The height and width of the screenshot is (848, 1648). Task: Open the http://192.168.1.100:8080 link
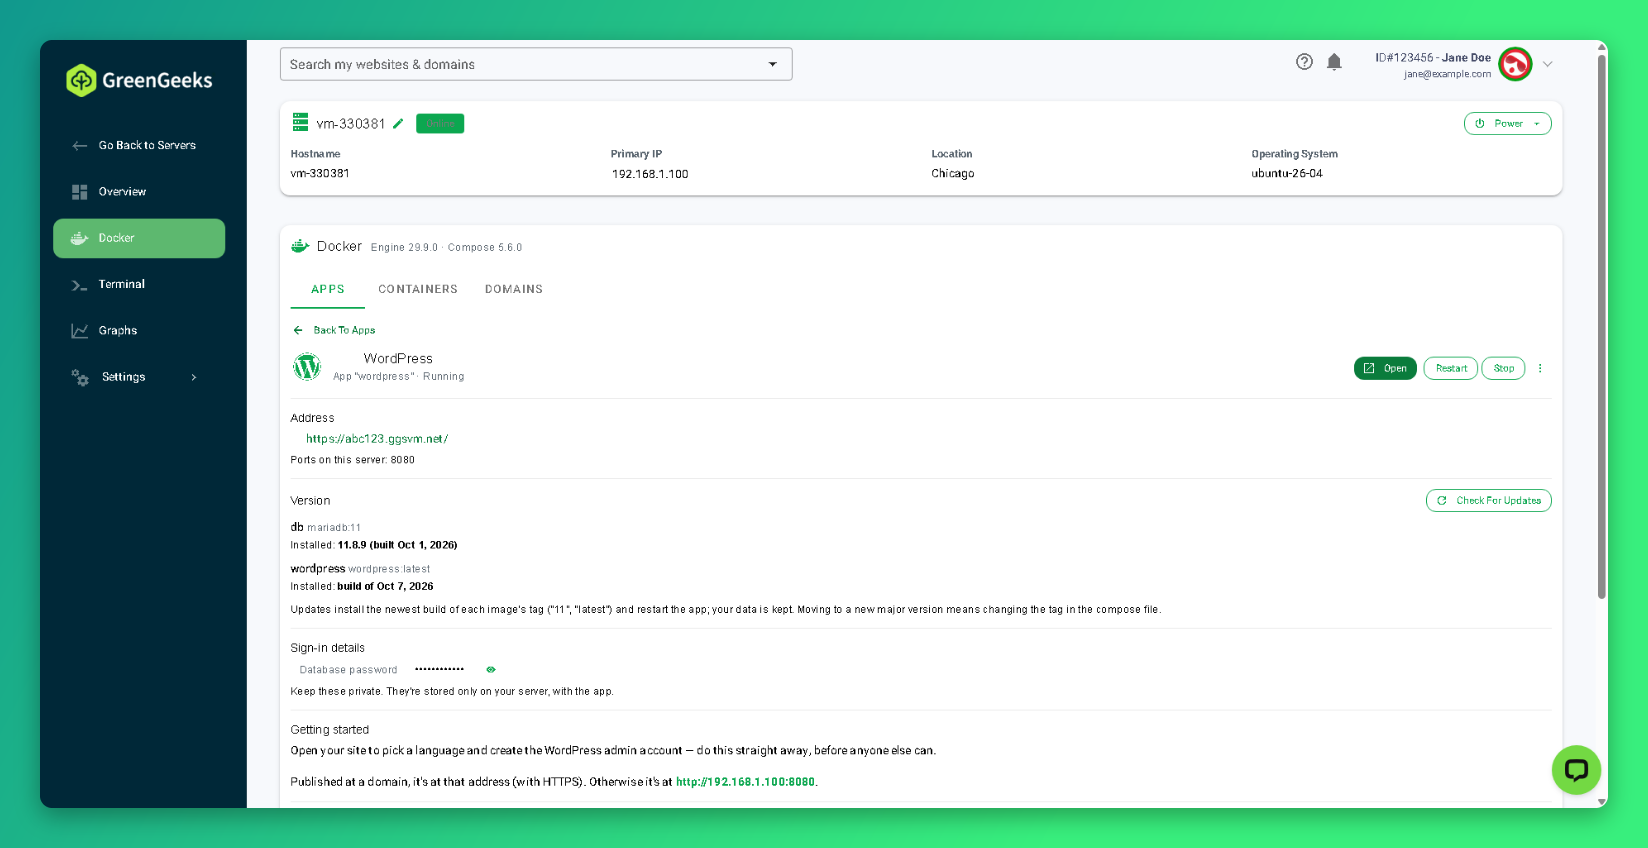click(x=745, y=782)
